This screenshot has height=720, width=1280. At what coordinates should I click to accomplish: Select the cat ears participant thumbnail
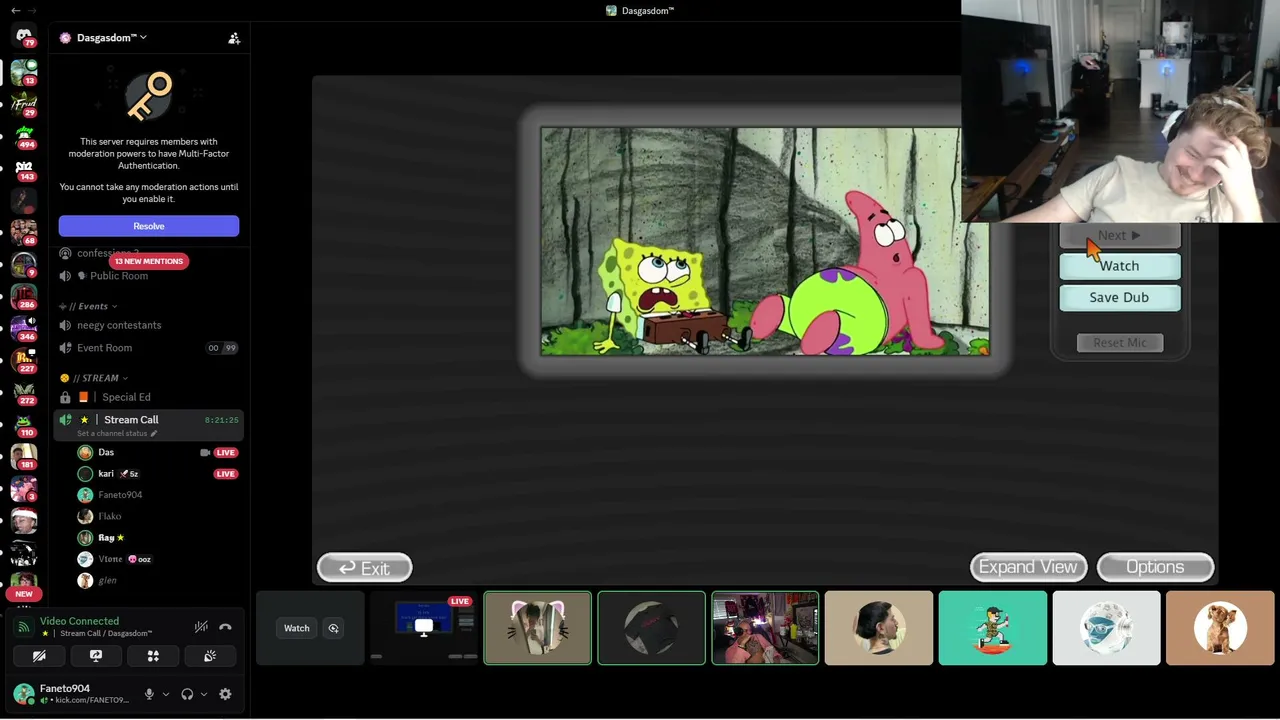[x=538, y=628]
